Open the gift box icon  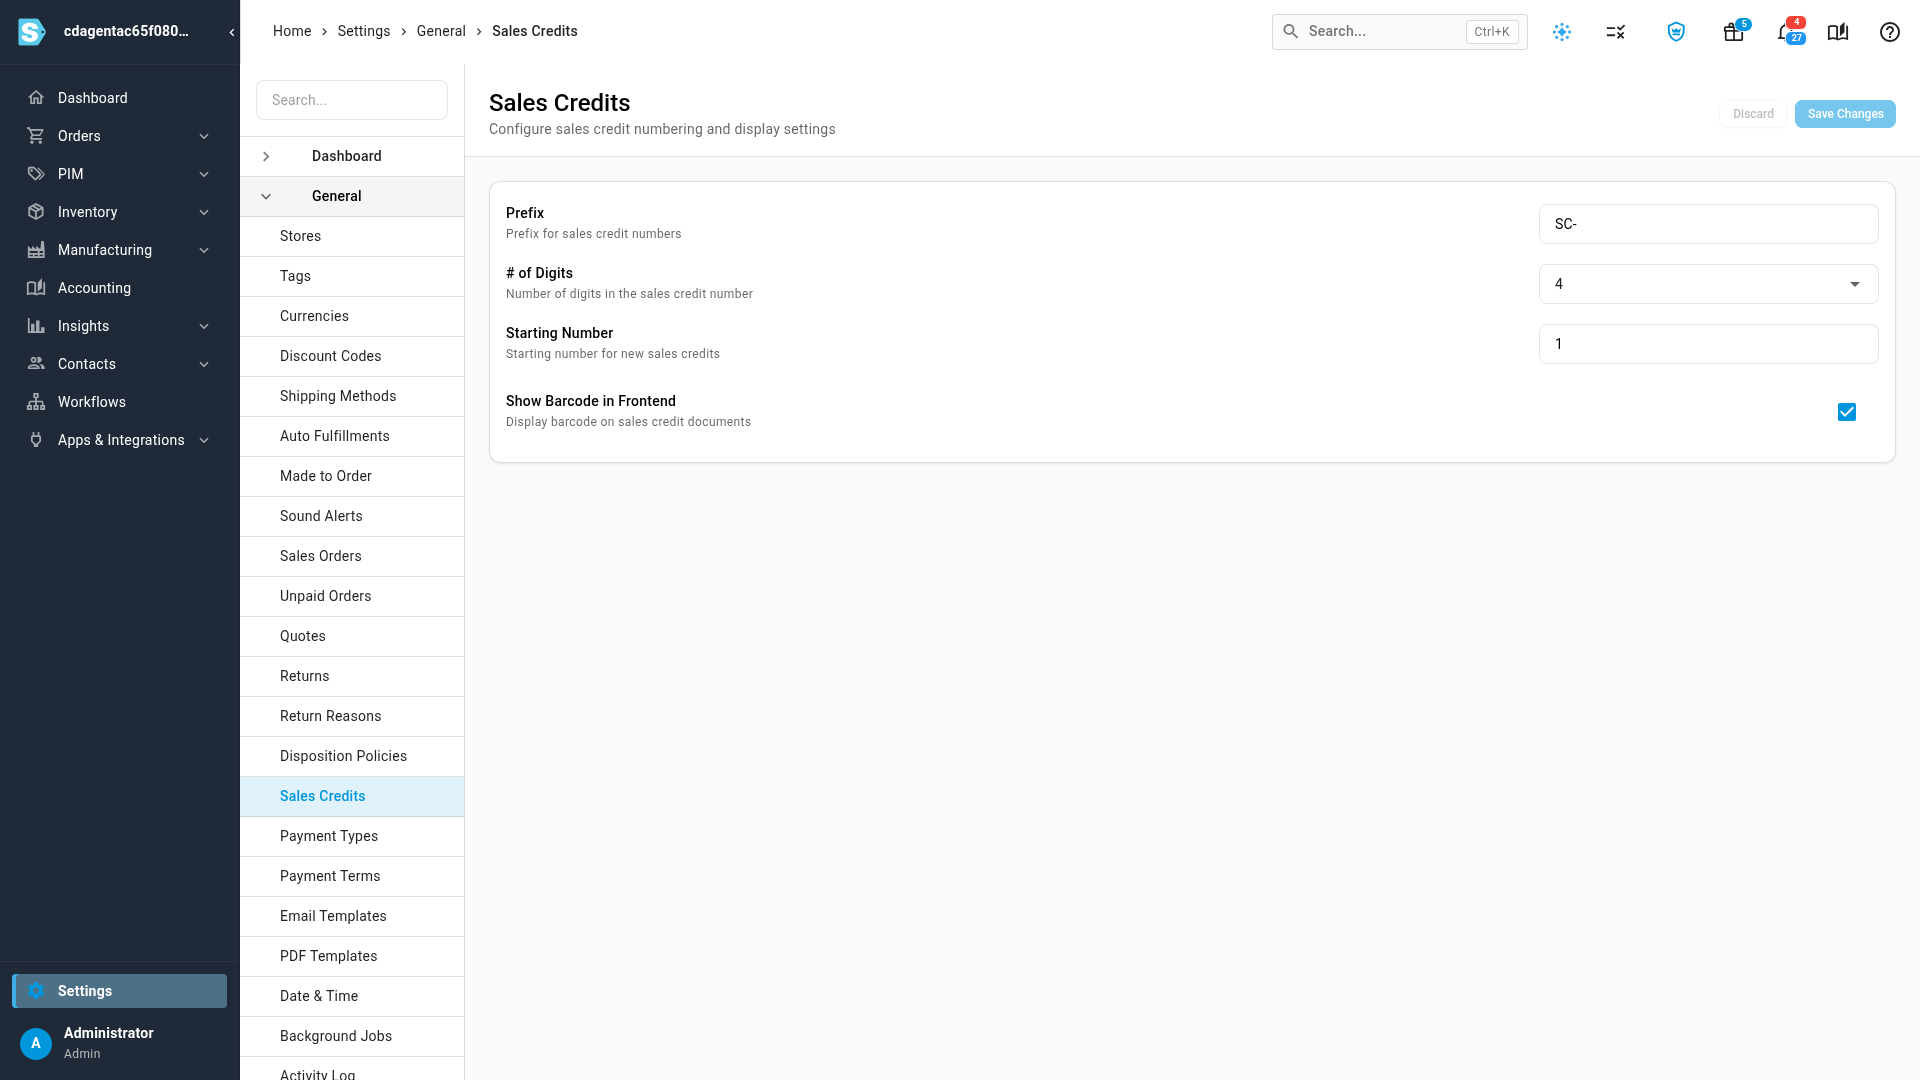click(x=1734, y=32)
